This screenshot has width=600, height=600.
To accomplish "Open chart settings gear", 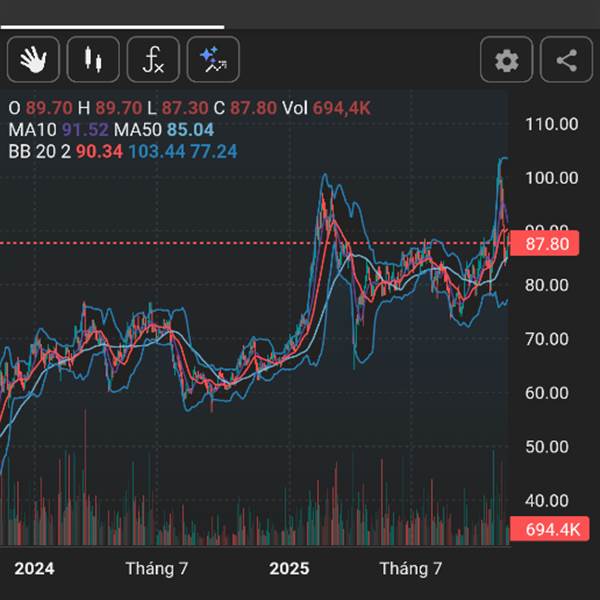I will pyautogui.click(x=507, y=59).
